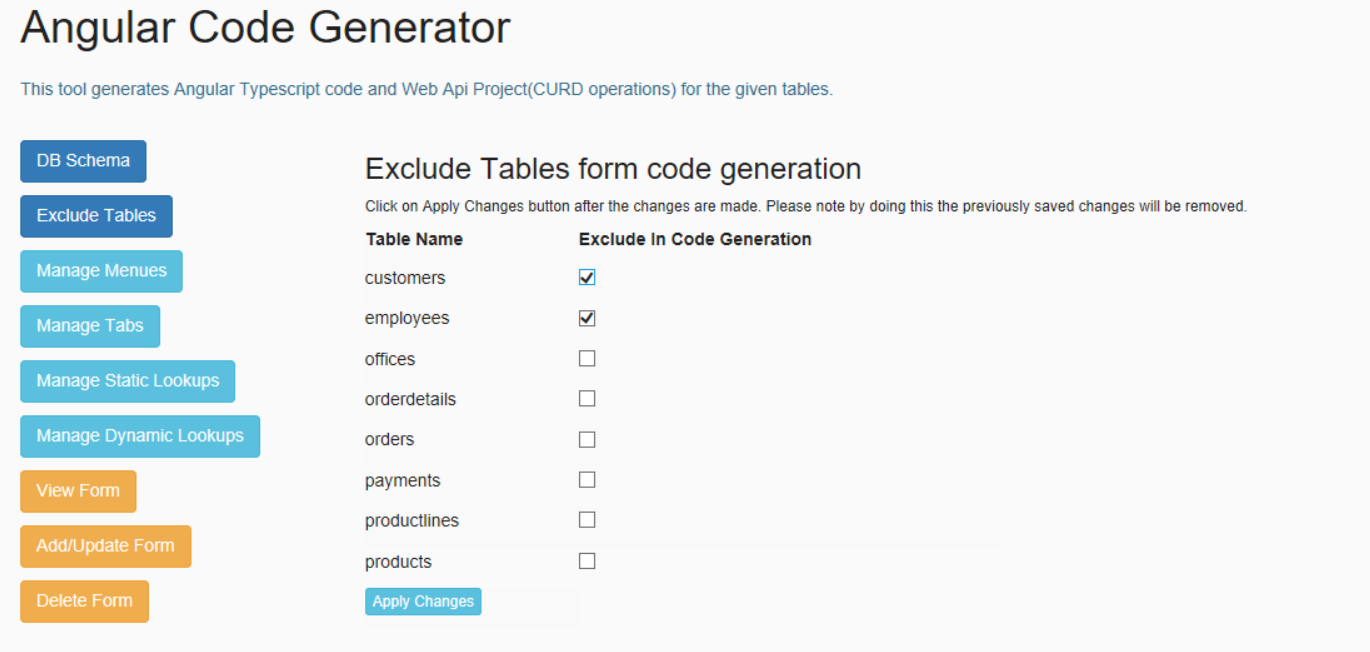Open the DB Schema section
This screenshot has height=652, width=1370.
pyautogui.click(x=83, y=161)
